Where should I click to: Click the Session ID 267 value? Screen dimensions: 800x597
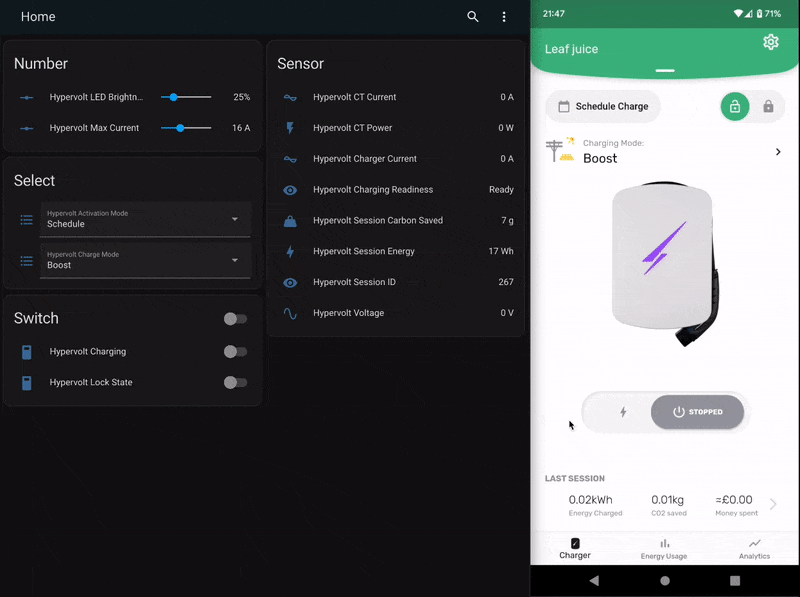click(506, 282)
